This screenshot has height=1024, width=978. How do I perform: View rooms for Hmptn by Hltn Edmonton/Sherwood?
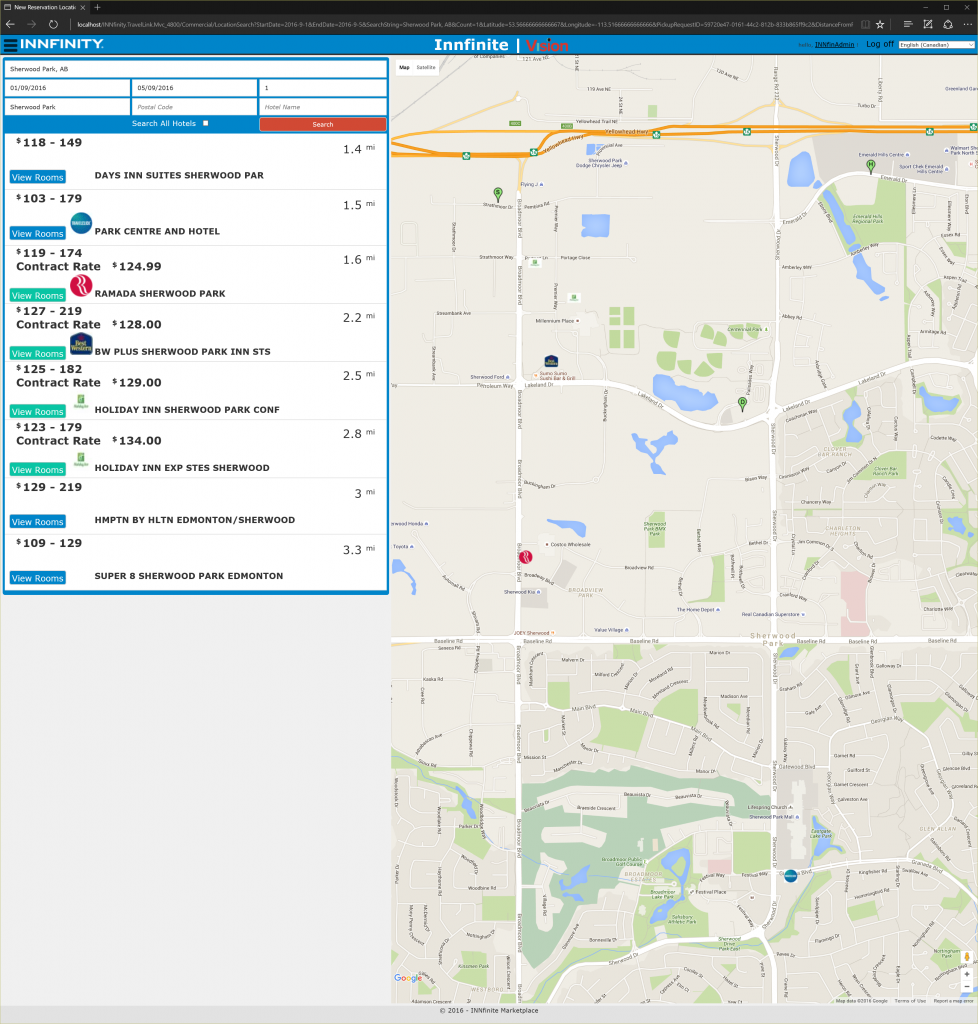(38, 522)
